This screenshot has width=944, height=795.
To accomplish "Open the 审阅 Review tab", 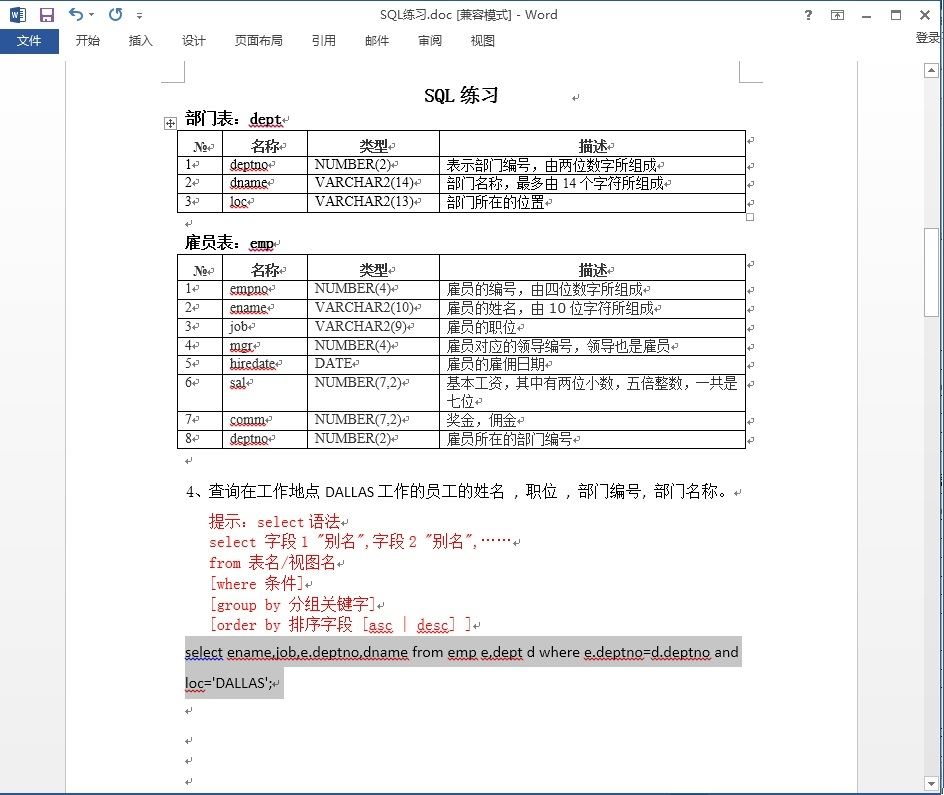I will pyautogui.click(x=430, y=41).
